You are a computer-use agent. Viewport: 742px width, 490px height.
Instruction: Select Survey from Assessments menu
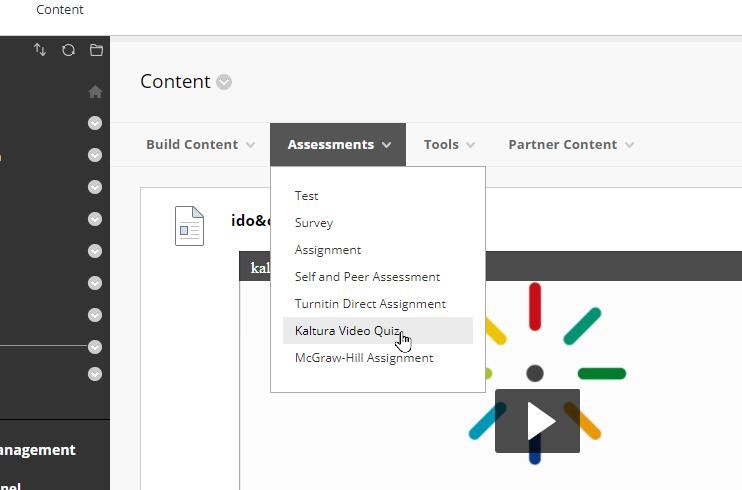point(314,223)
